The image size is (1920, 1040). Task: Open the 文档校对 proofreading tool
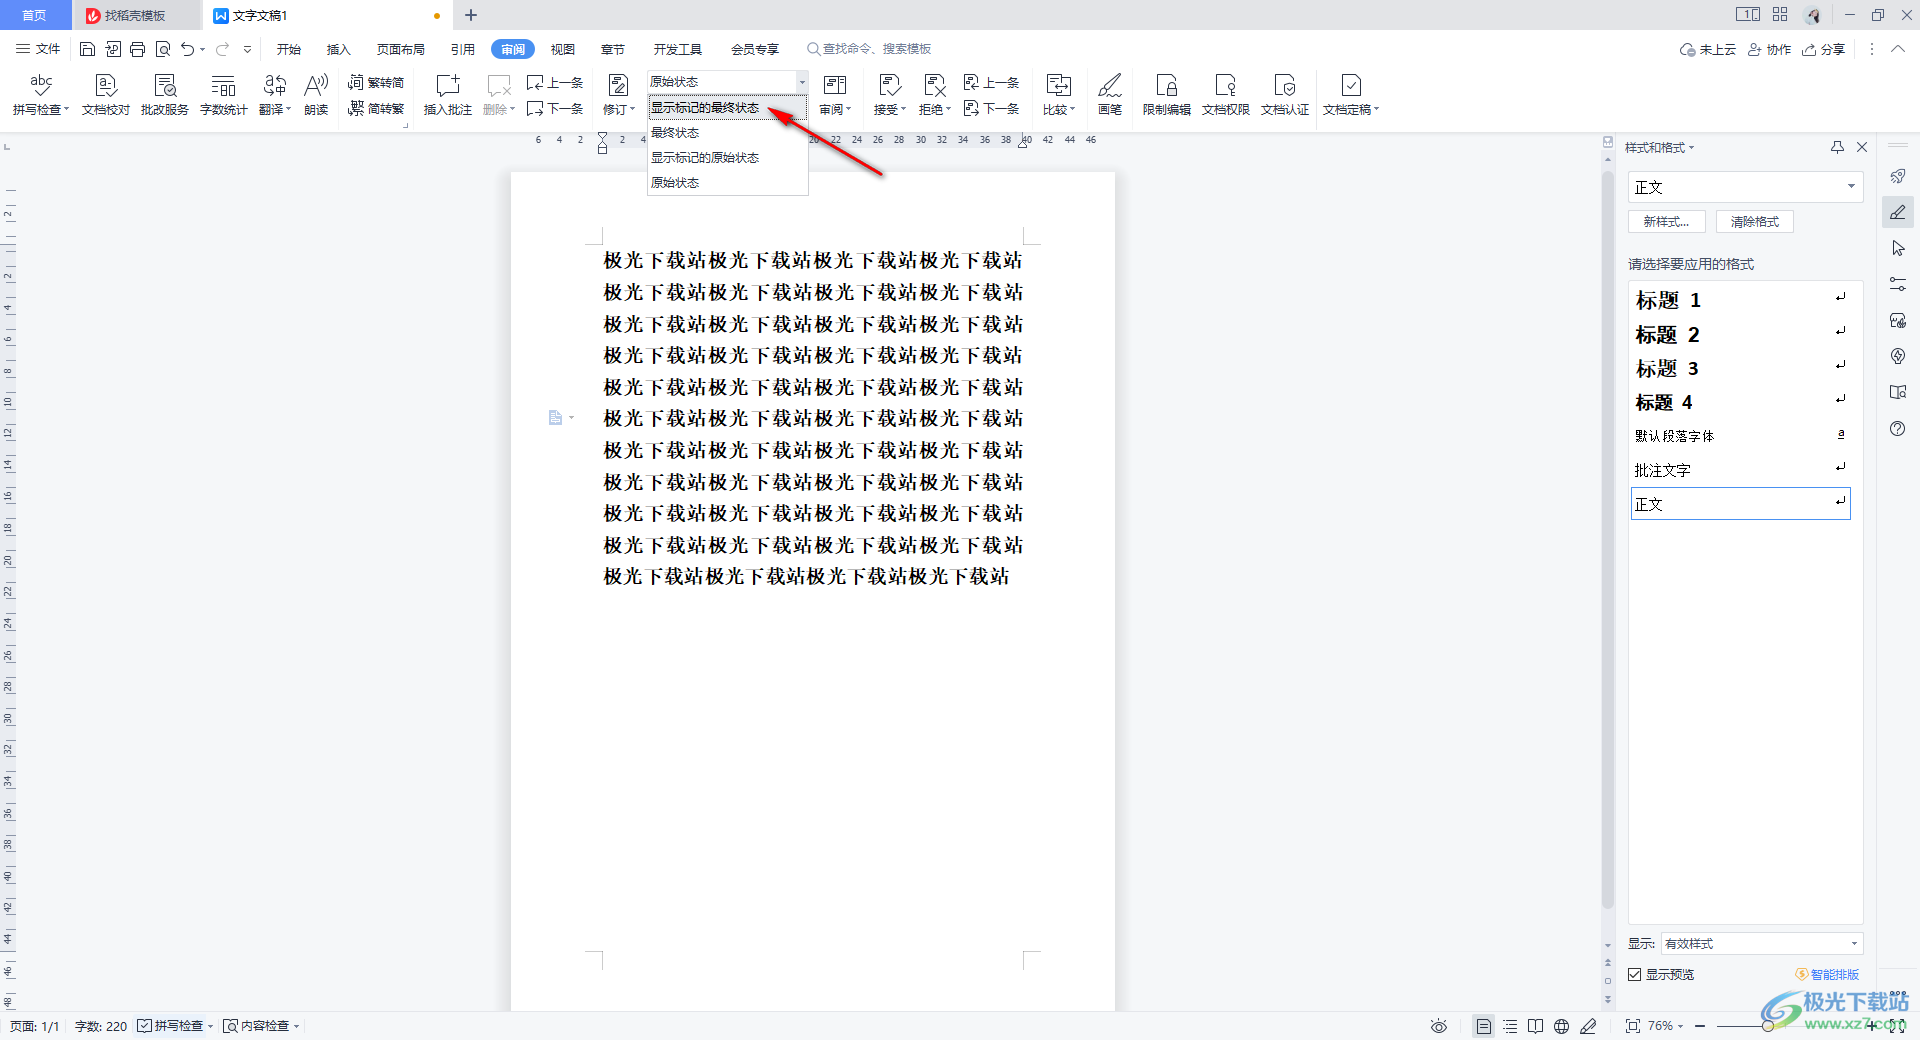(106, 95)
